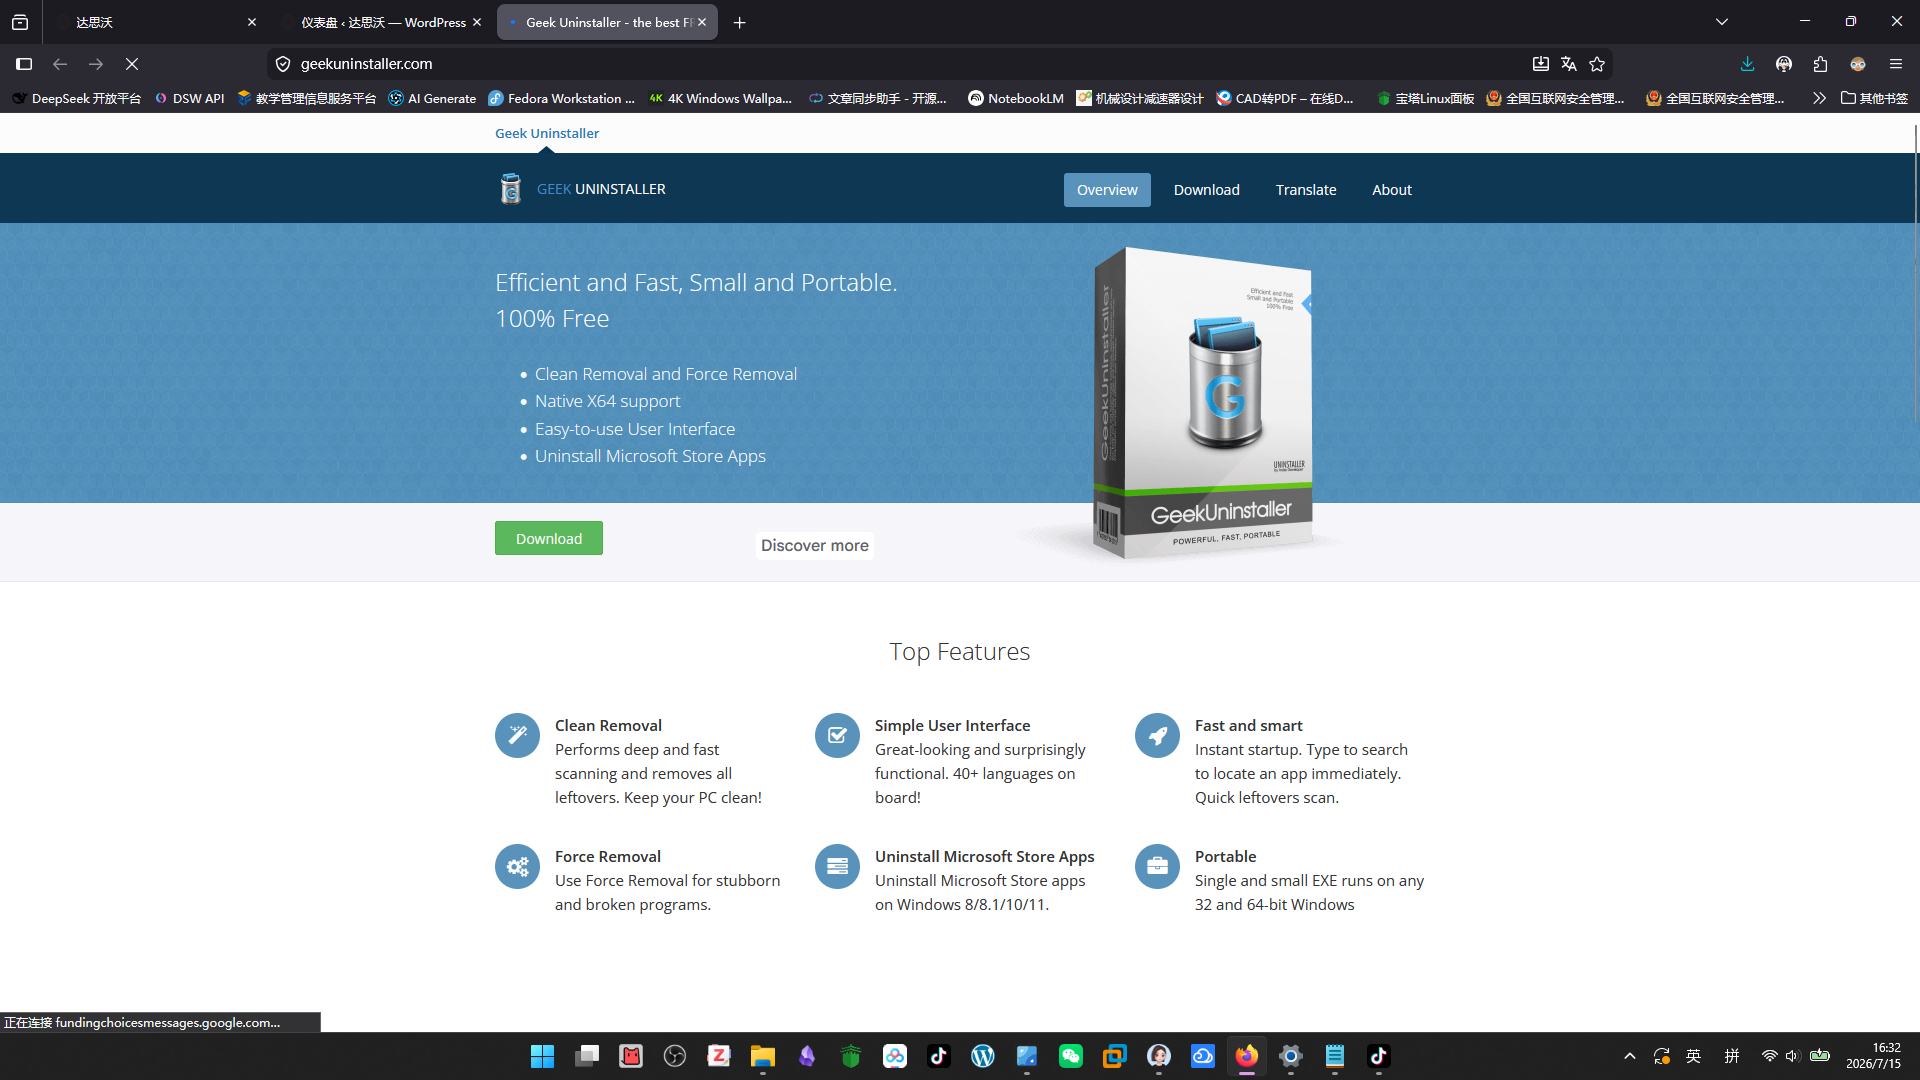The height and width of the screenshot is (1080, 1920).
Task: Open the extensions puzzle-piece menu
Action: [1821, 64]
